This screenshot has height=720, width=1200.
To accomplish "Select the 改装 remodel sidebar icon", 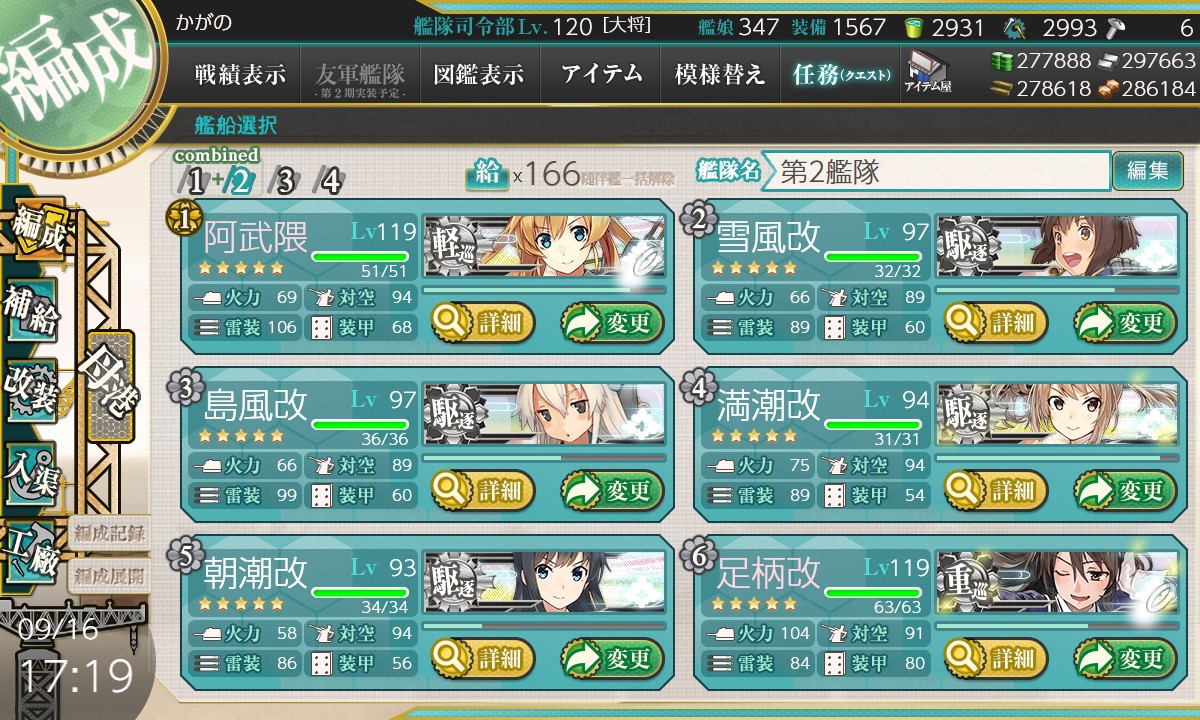I will tap(32, 390).
